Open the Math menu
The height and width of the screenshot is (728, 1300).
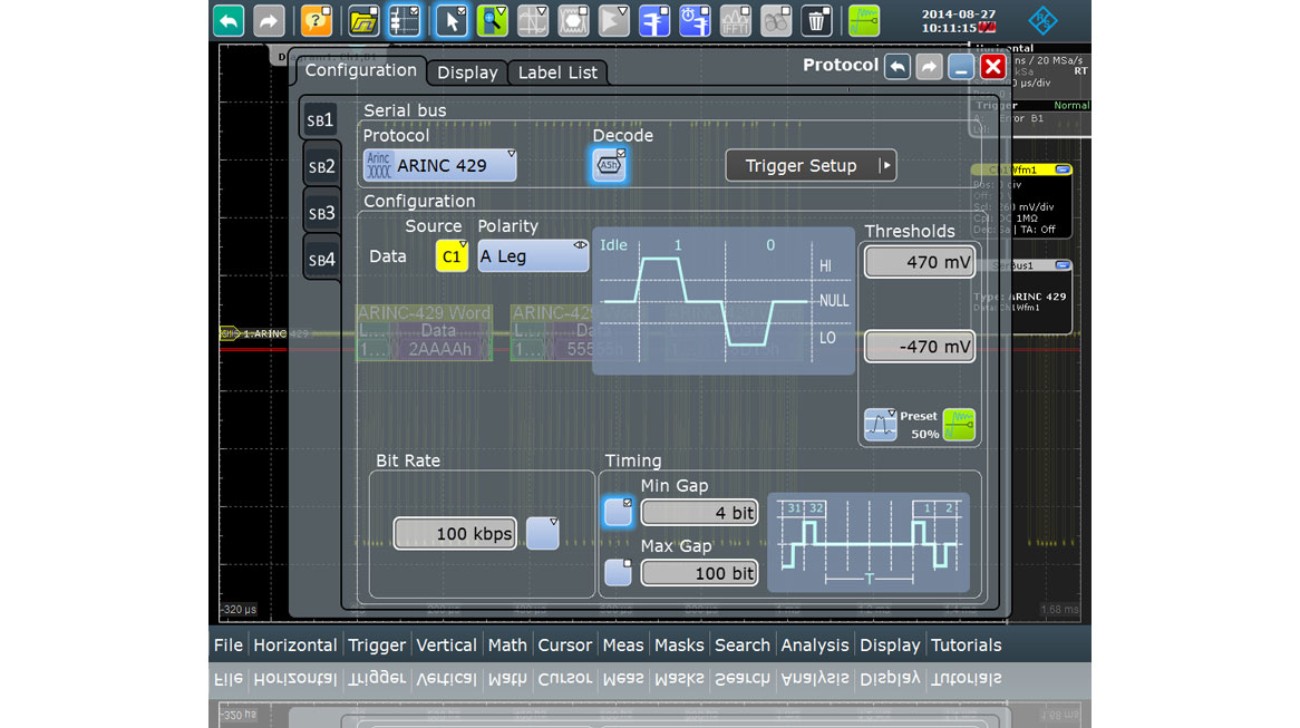pos(507,645)
